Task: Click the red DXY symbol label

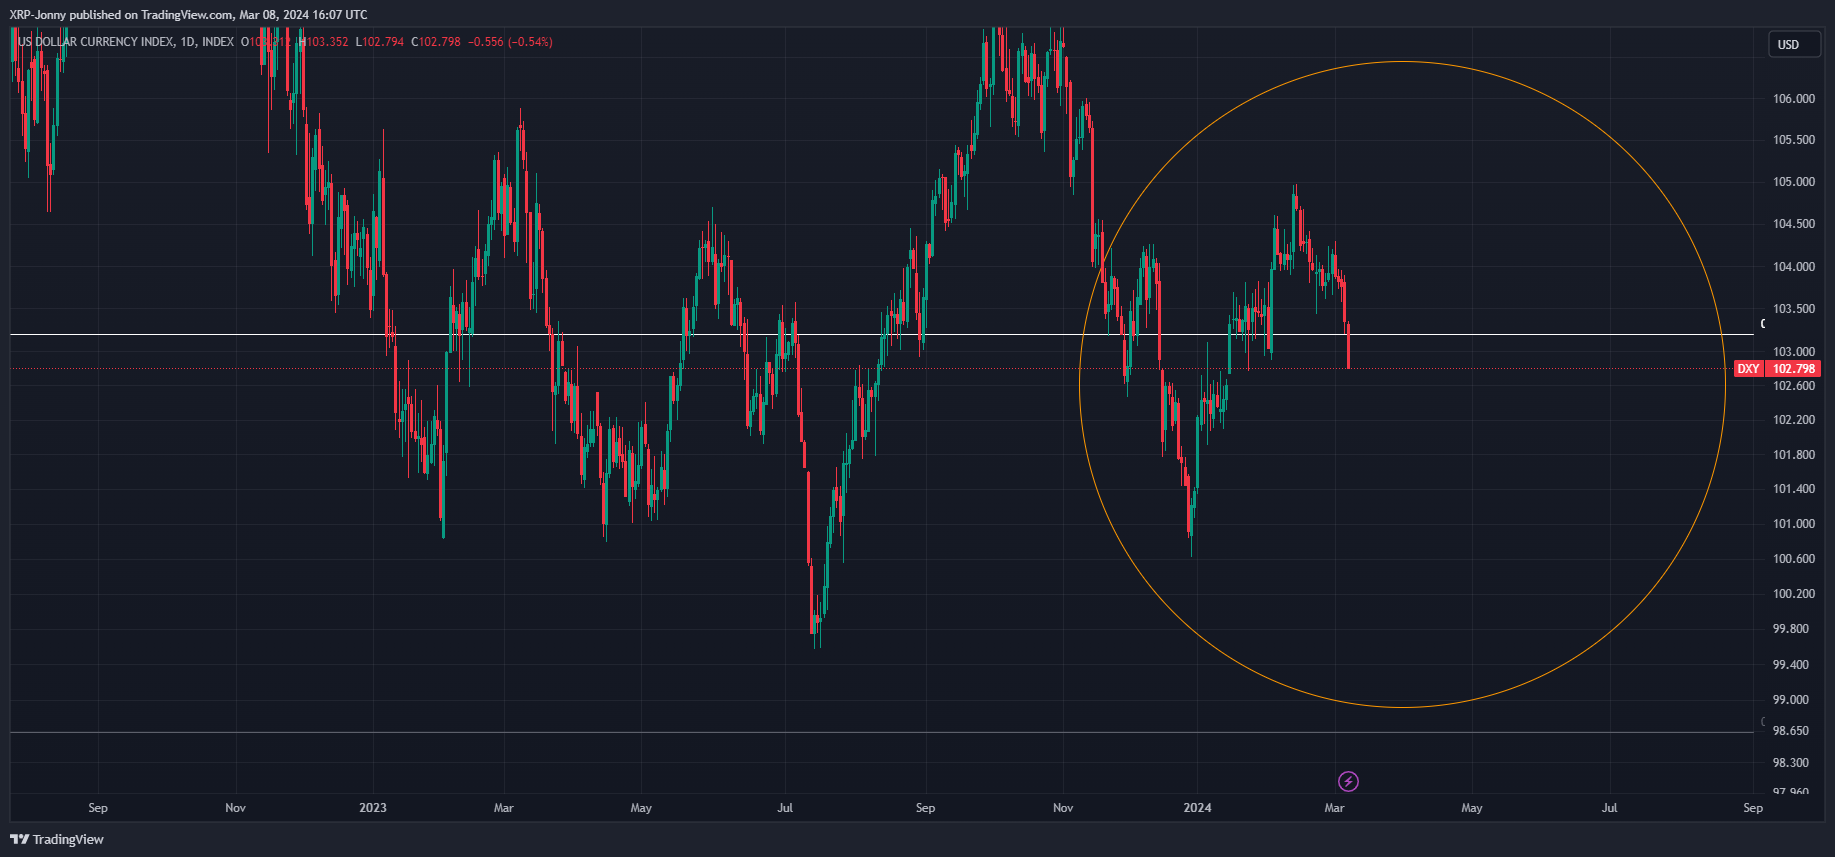Action: click(1748, 369)
